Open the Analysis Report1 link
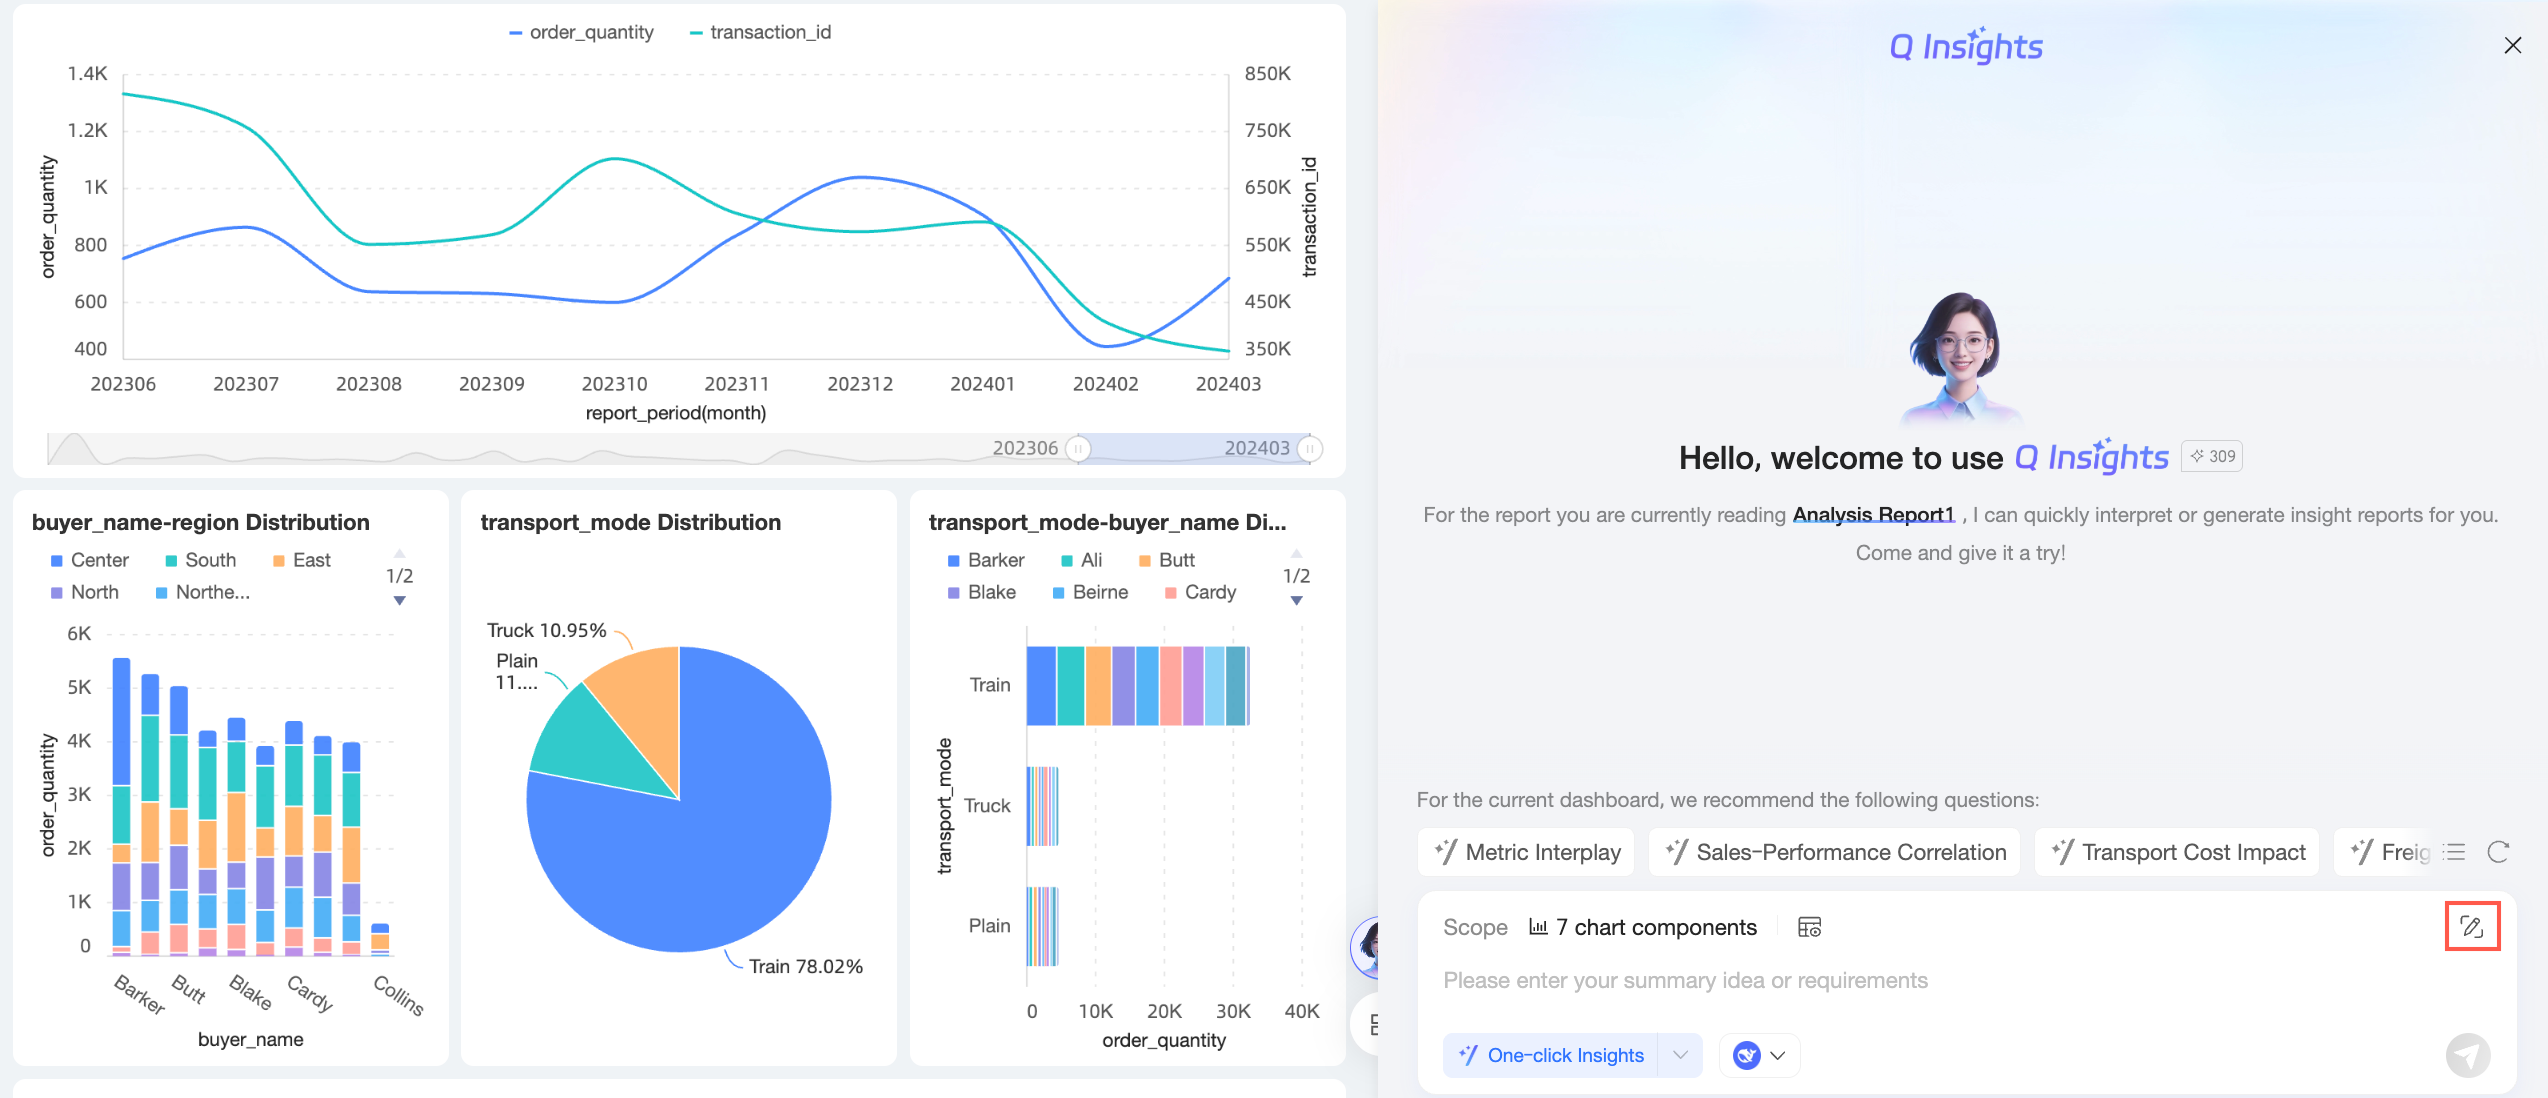This screenshot has height=1098, width=2548. [1873, 515]
